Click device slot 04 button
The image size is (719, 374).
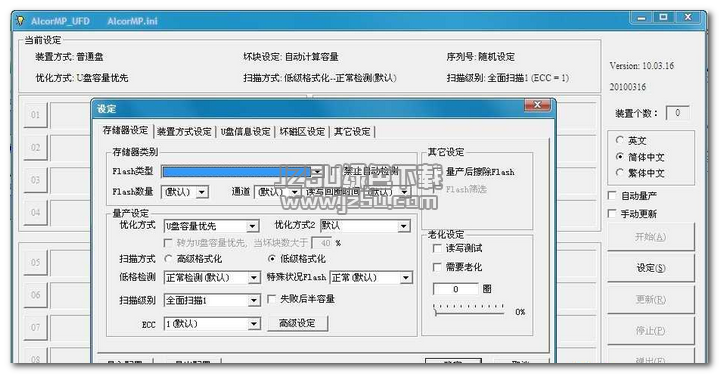(x=35, y=212)
